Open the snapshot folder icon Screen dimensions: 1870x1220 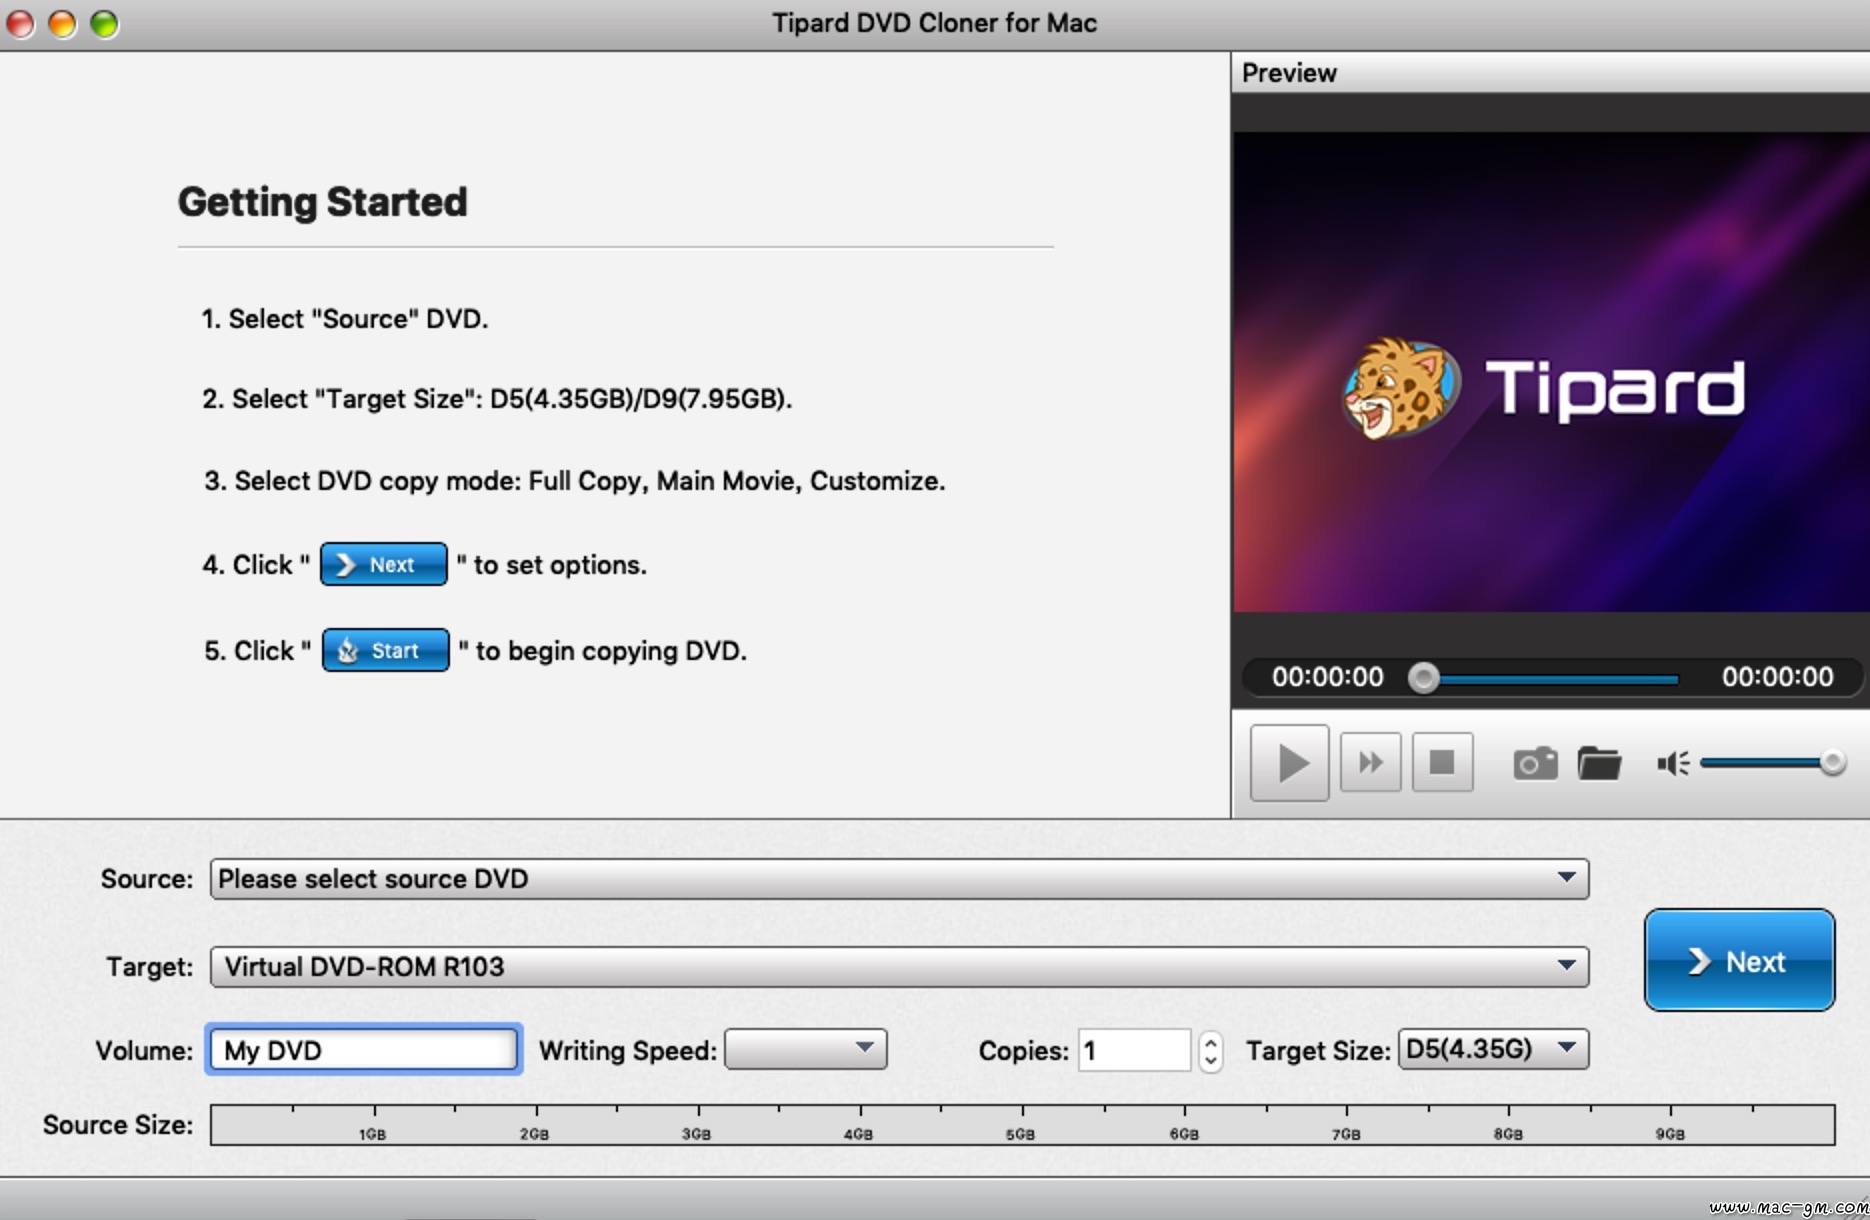[x=1599, y=763]
